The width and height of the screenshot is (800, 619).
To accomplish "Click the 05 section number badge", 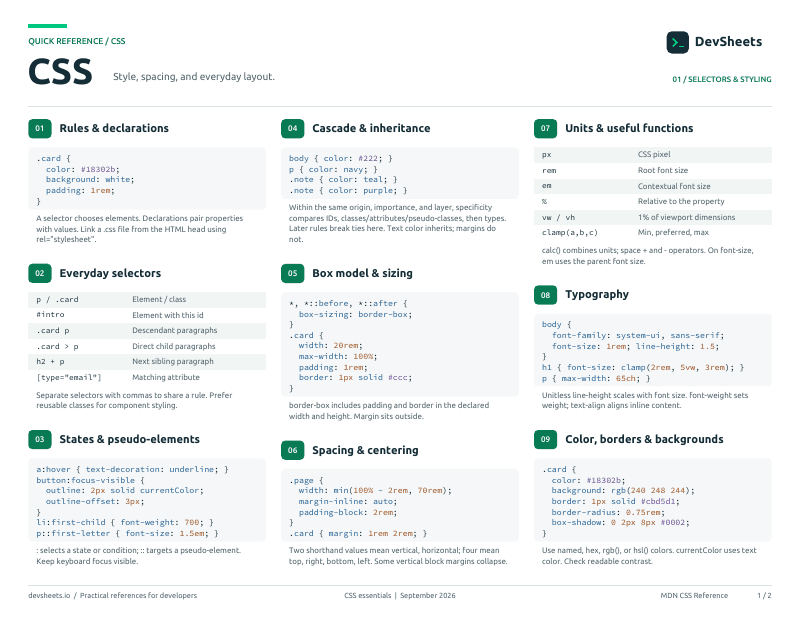I will 292,274.
